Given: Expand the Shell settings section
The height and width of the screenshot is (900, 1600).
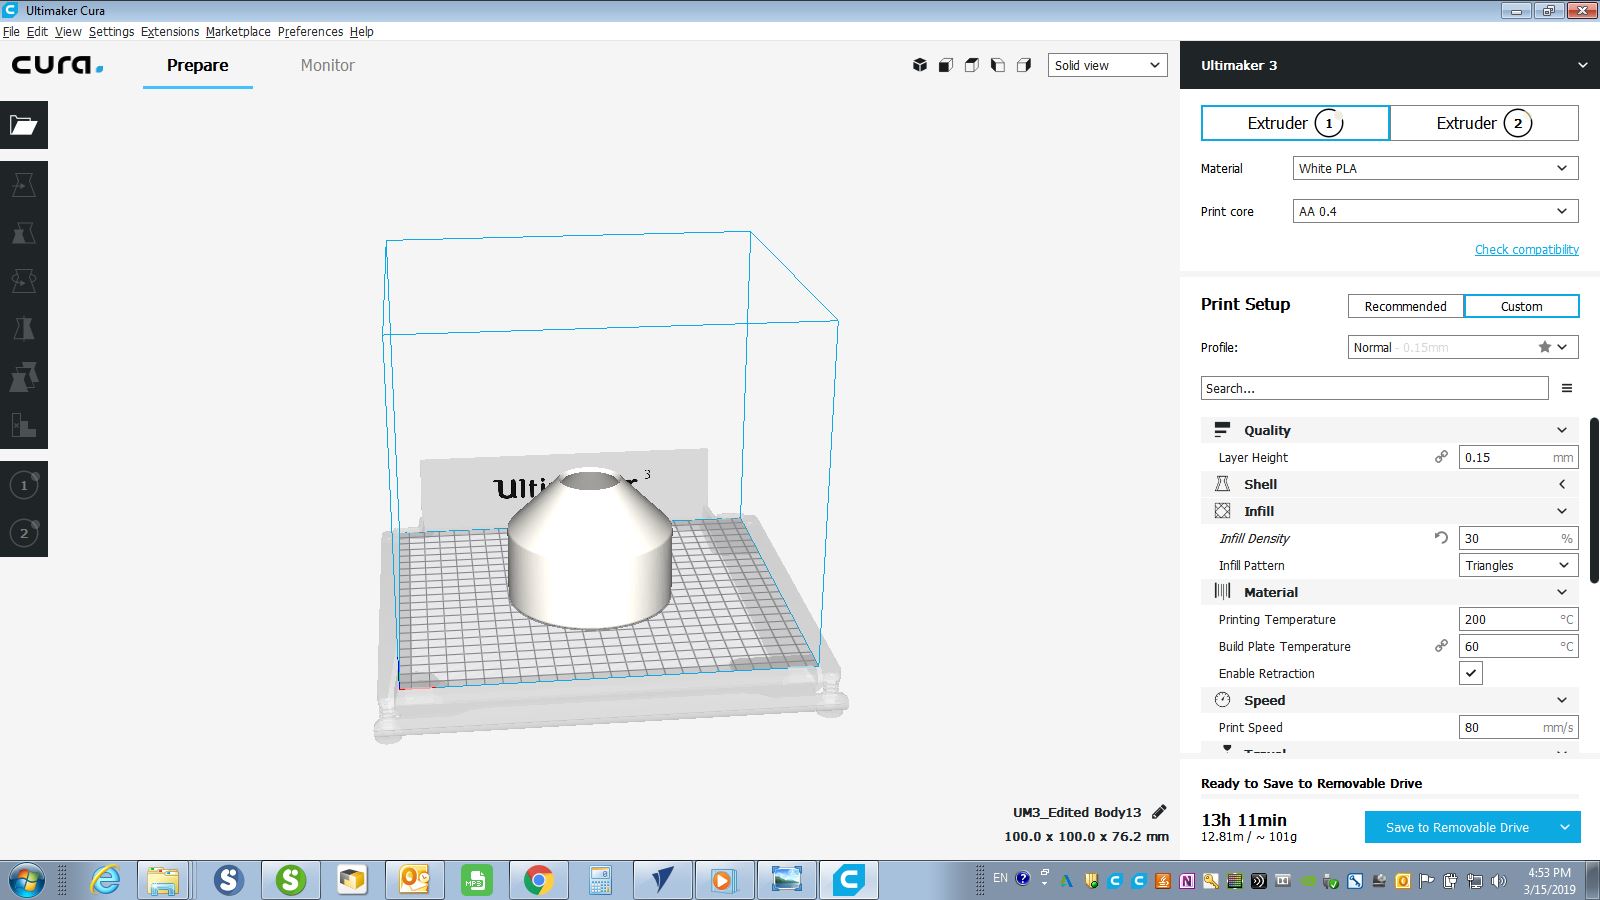Looking at the screenshot, I should [x=1390, y=484].
